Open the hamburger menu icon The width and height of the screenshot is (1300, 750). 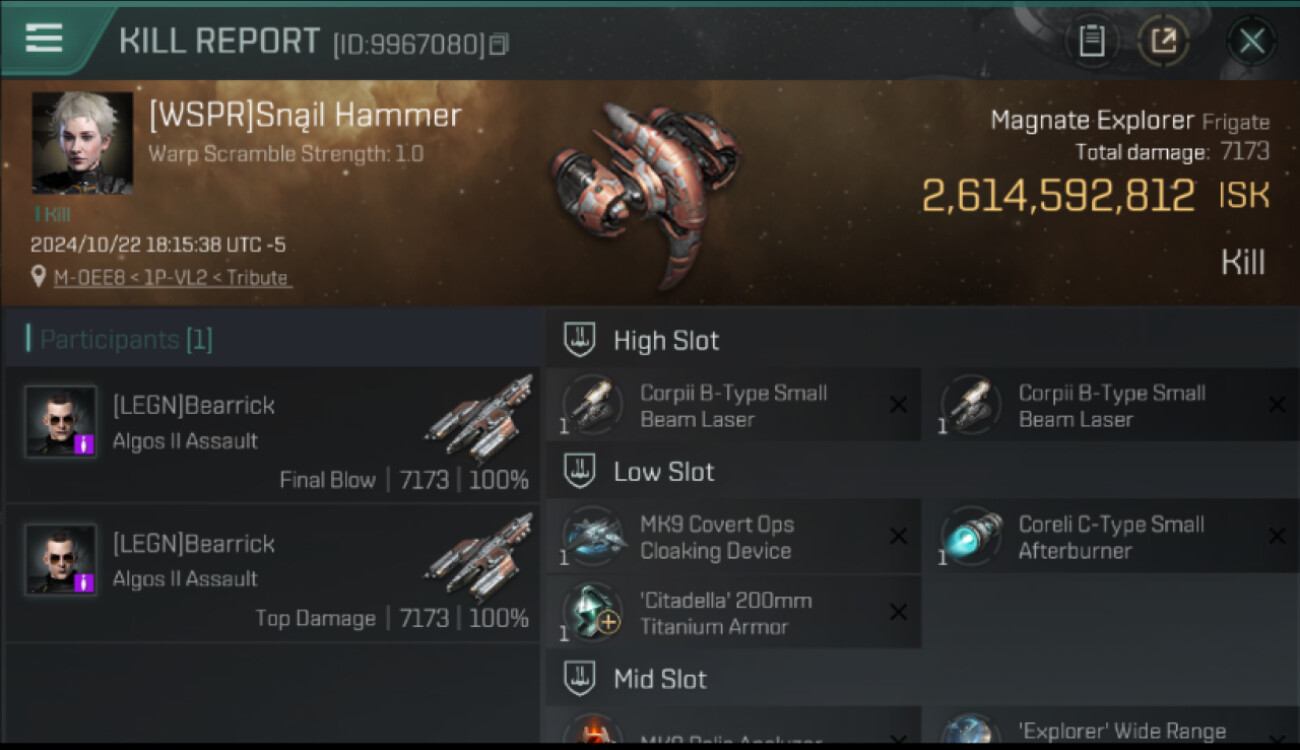44,38
